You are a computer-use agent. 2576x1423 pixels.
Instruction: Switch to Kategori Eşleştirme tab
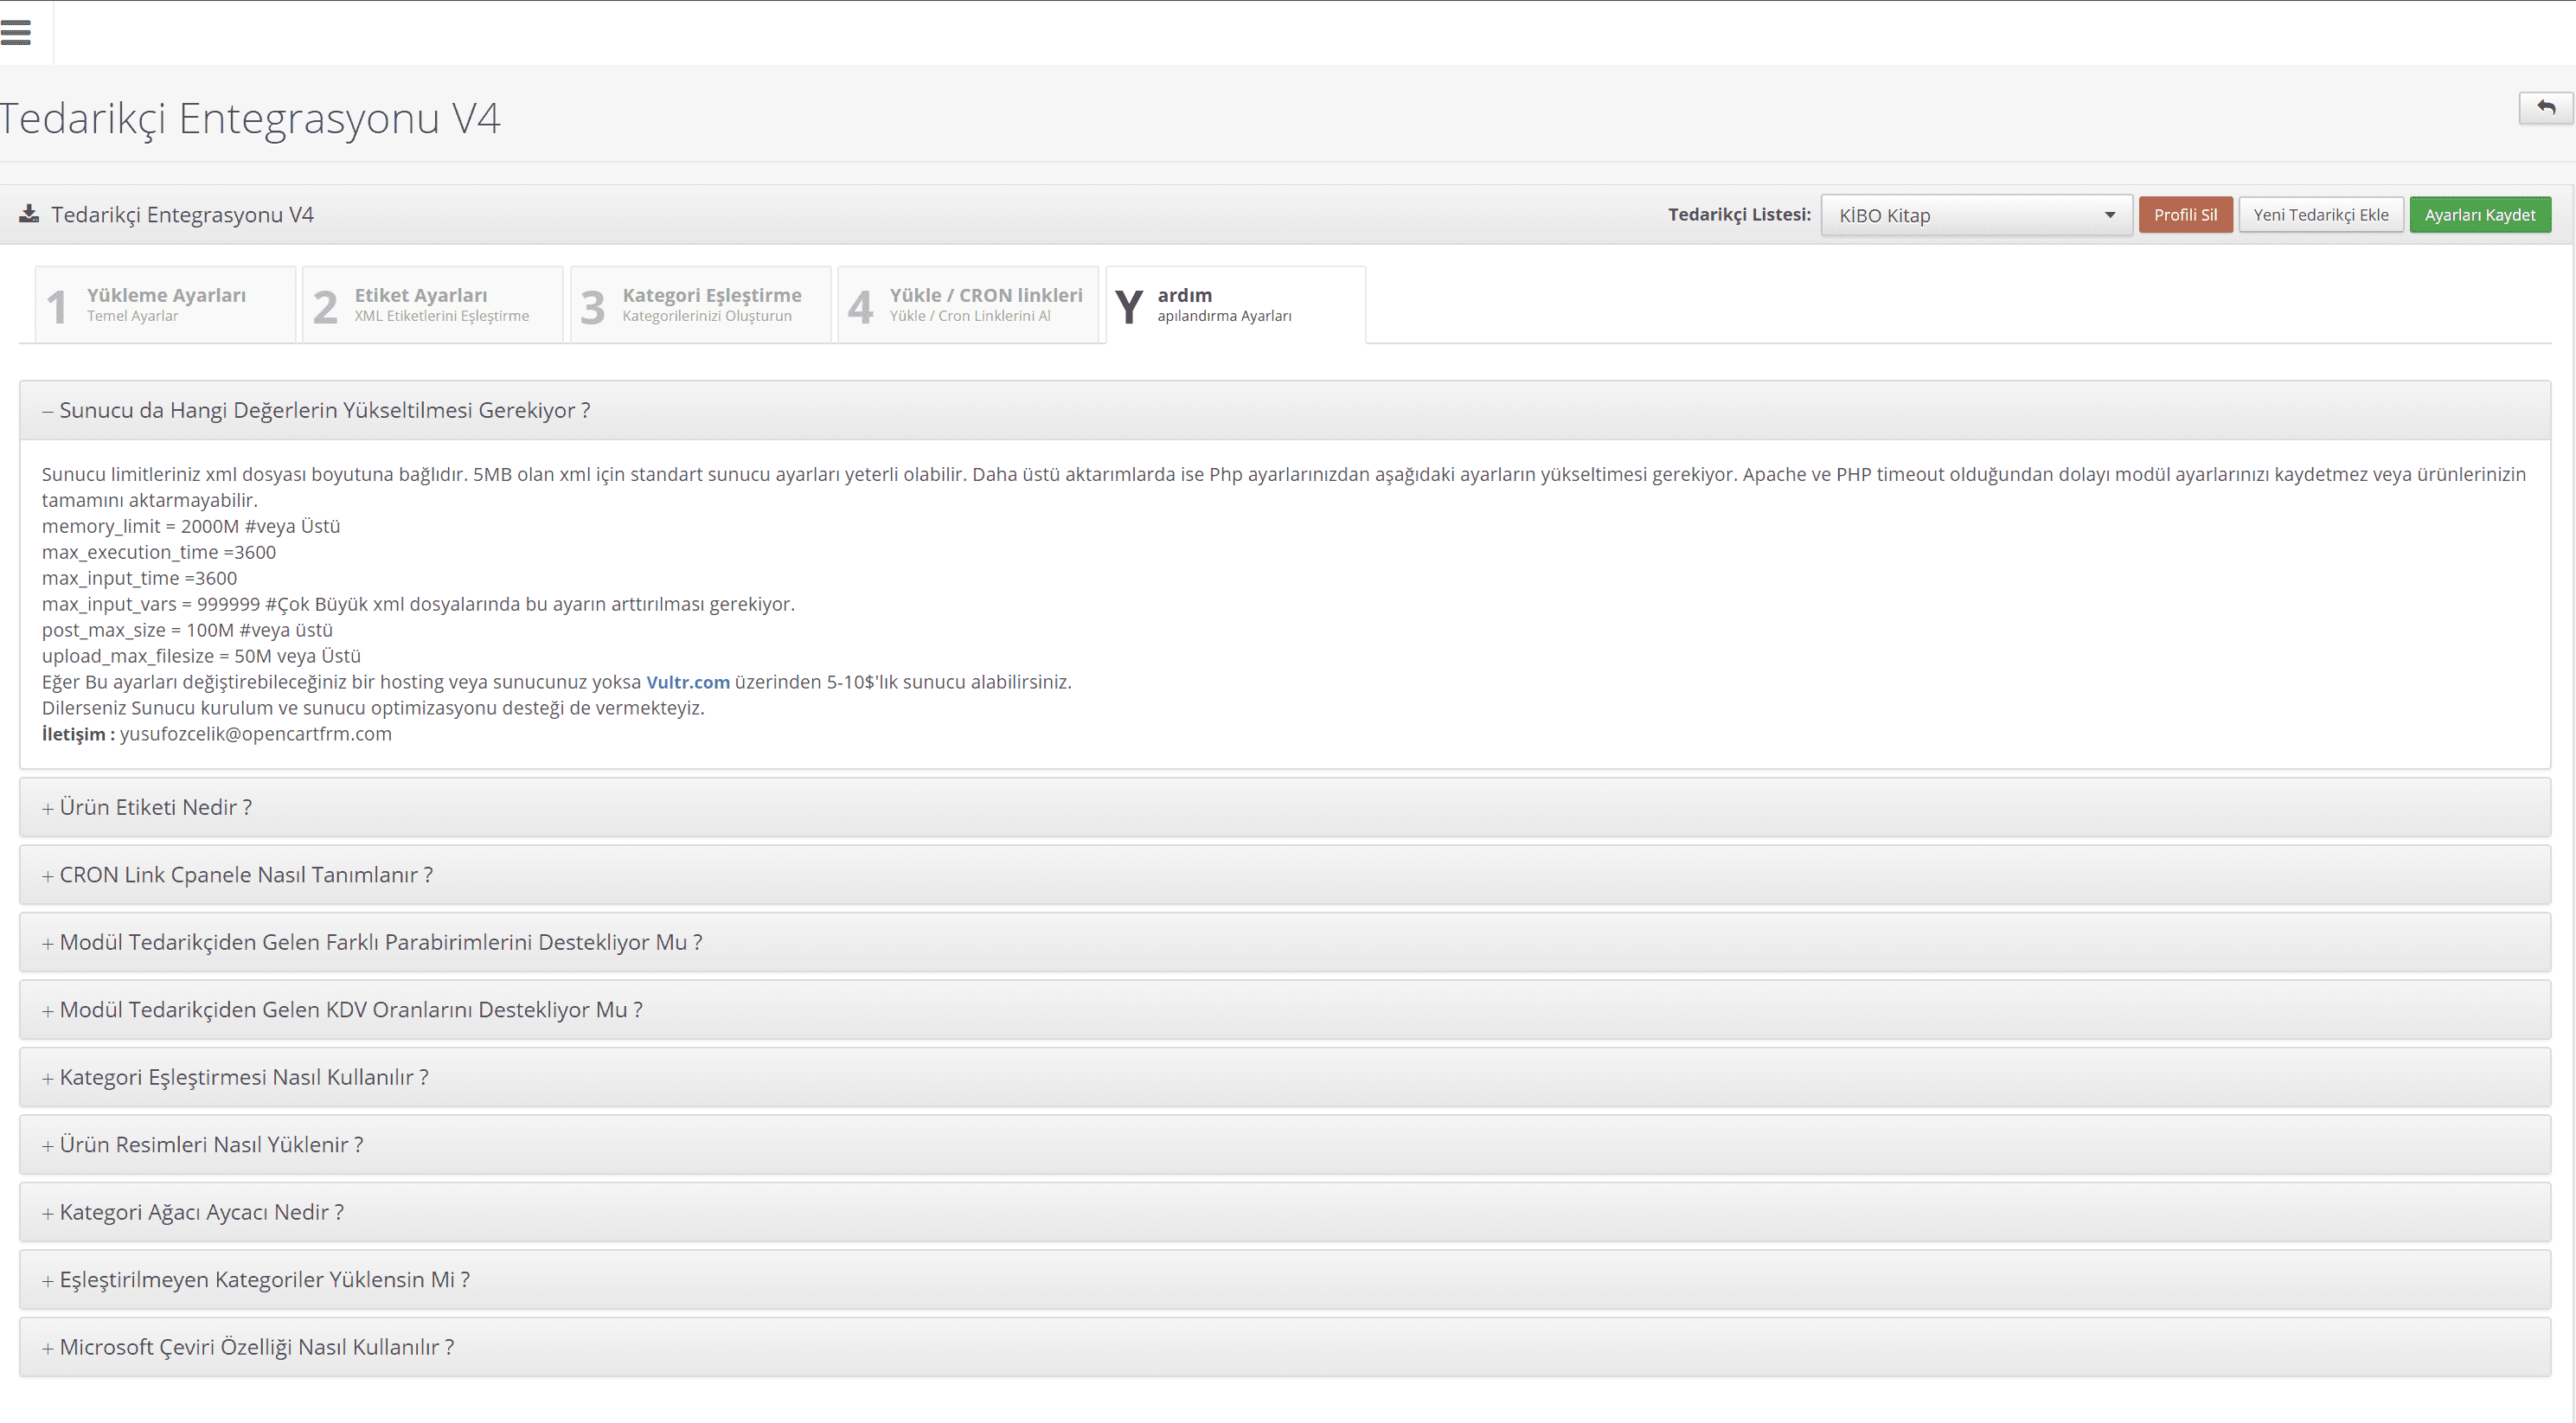[x=701, y=305]
